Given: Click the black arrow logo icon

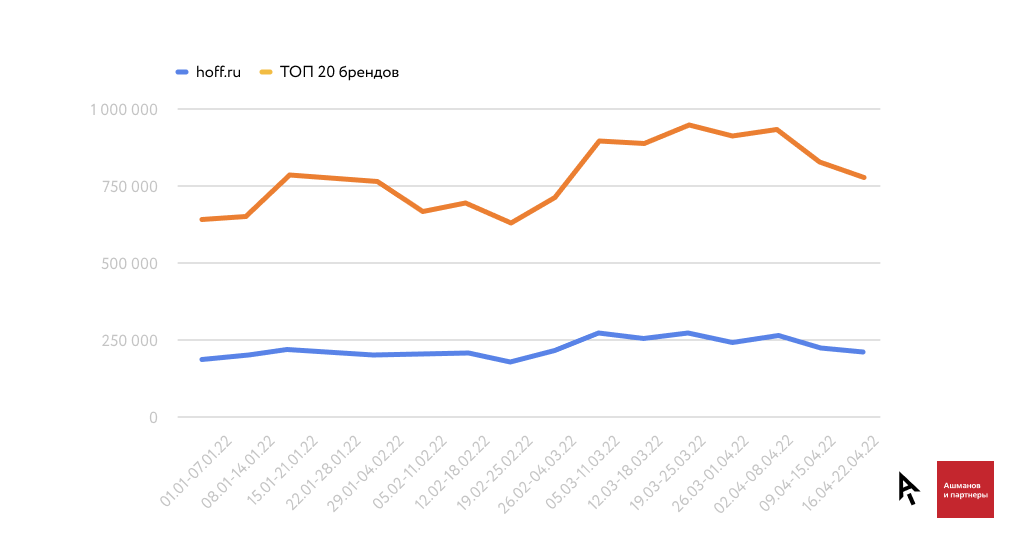Looking at the screenshot, I should pos(908,488).
